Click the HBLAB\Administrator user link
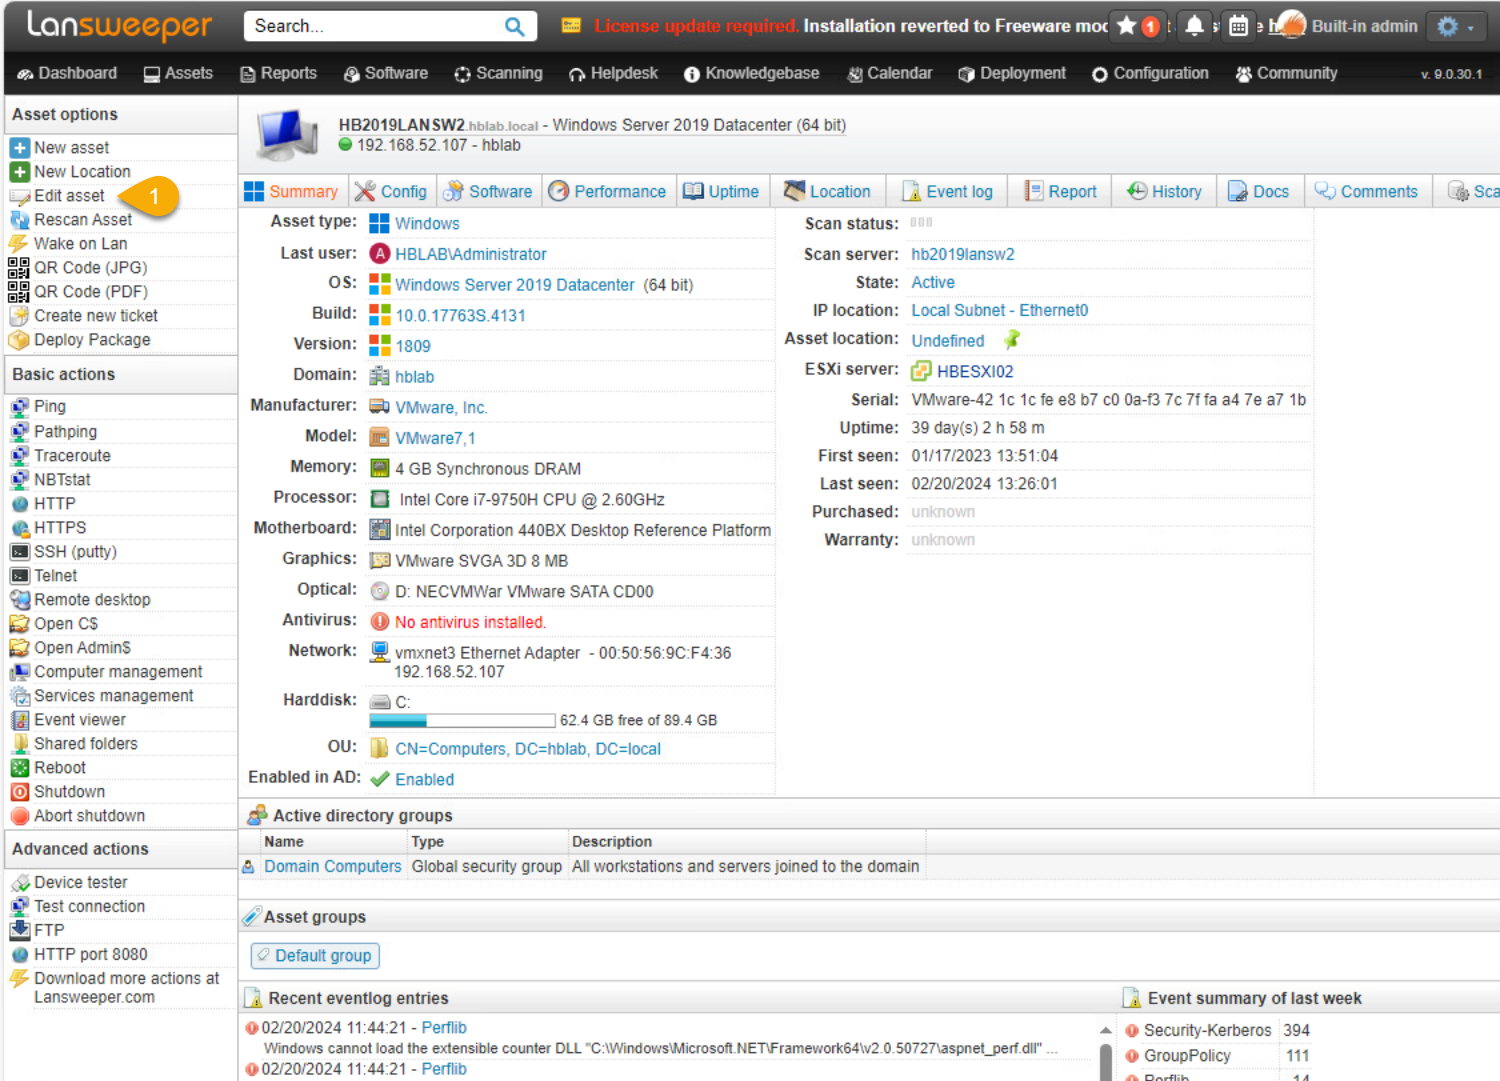This screenshot has width=1500, height=1081. pos(471,254)
